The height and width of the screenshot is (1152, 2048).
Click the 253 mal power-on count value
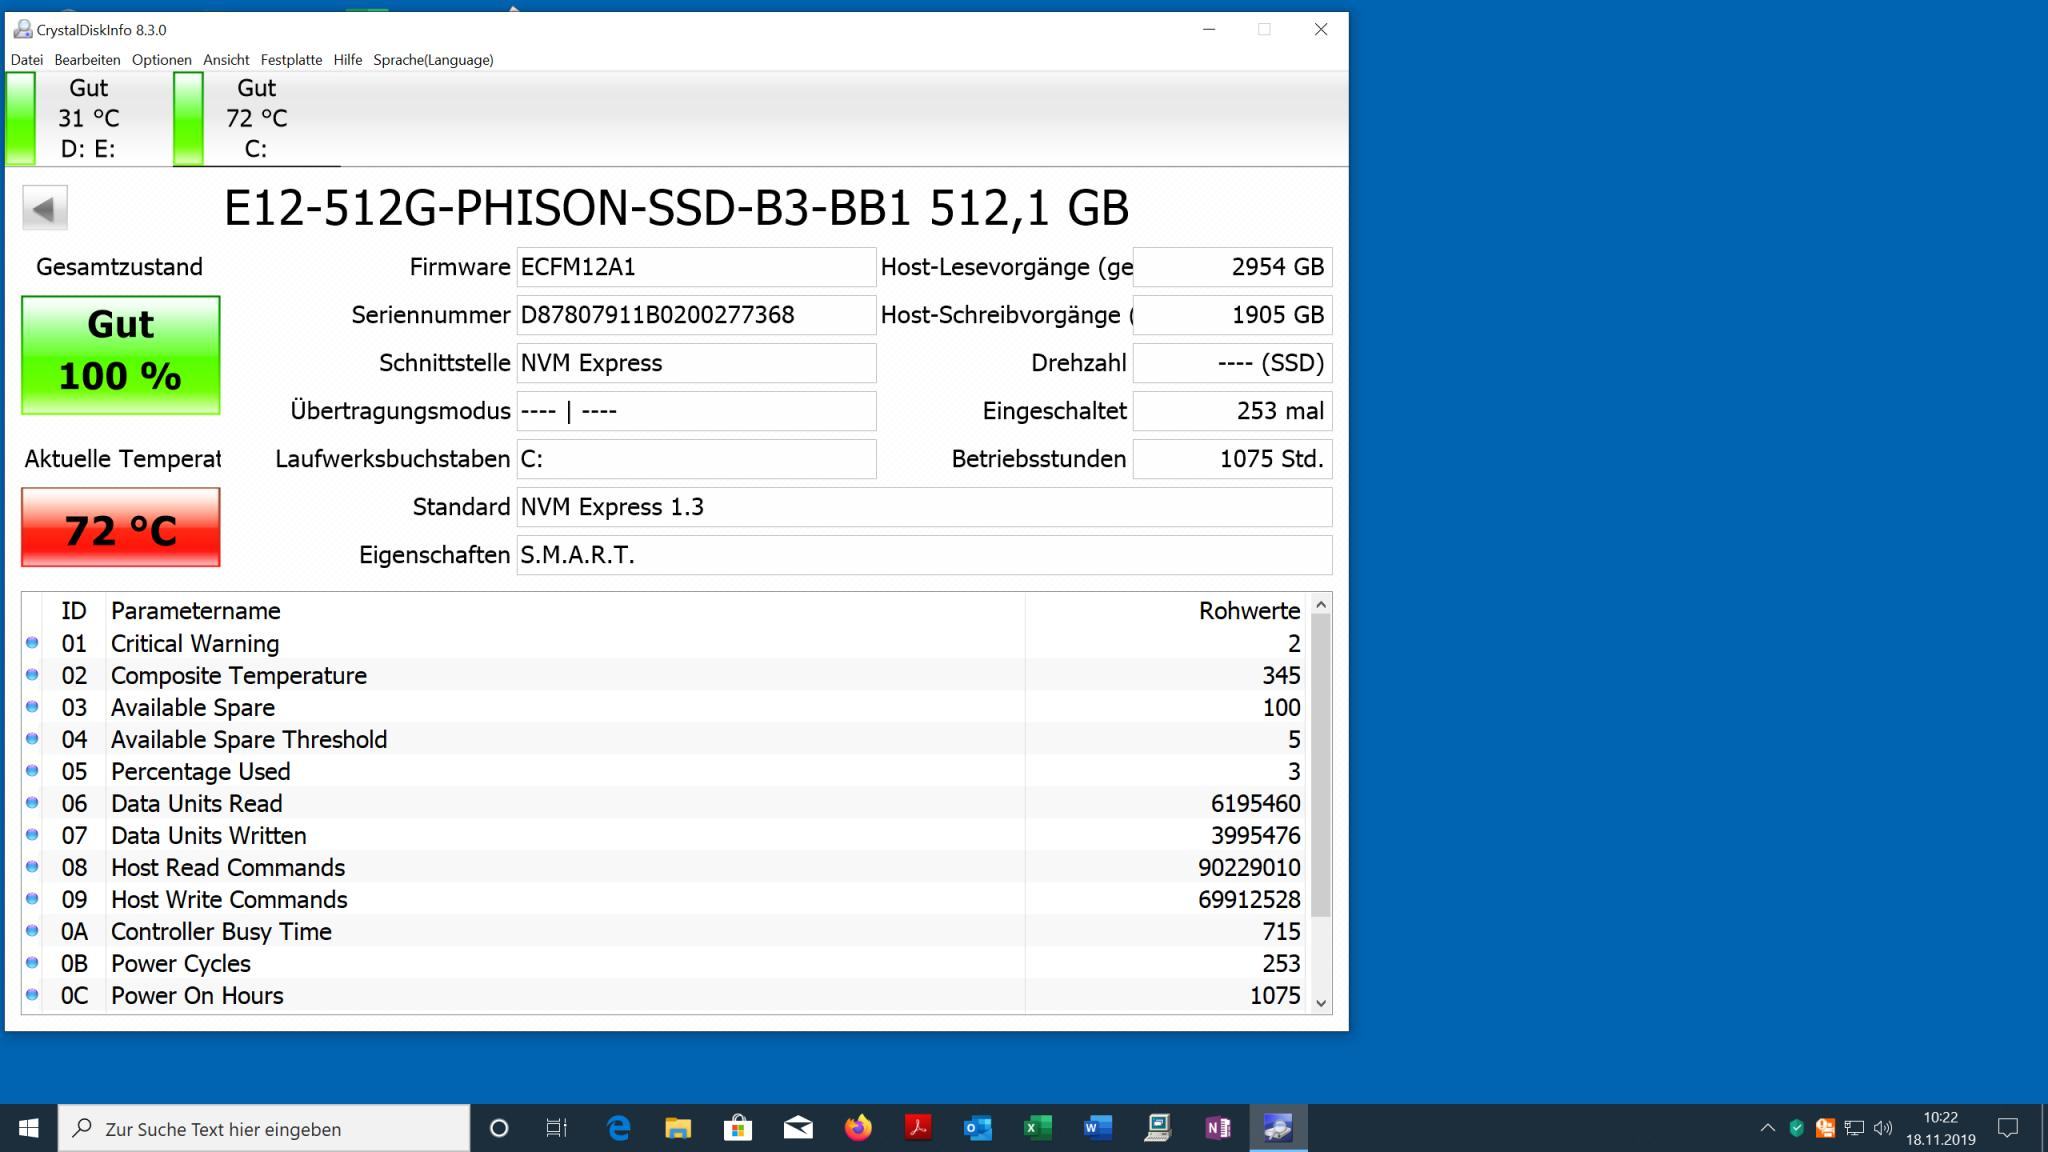point(1233,411)
